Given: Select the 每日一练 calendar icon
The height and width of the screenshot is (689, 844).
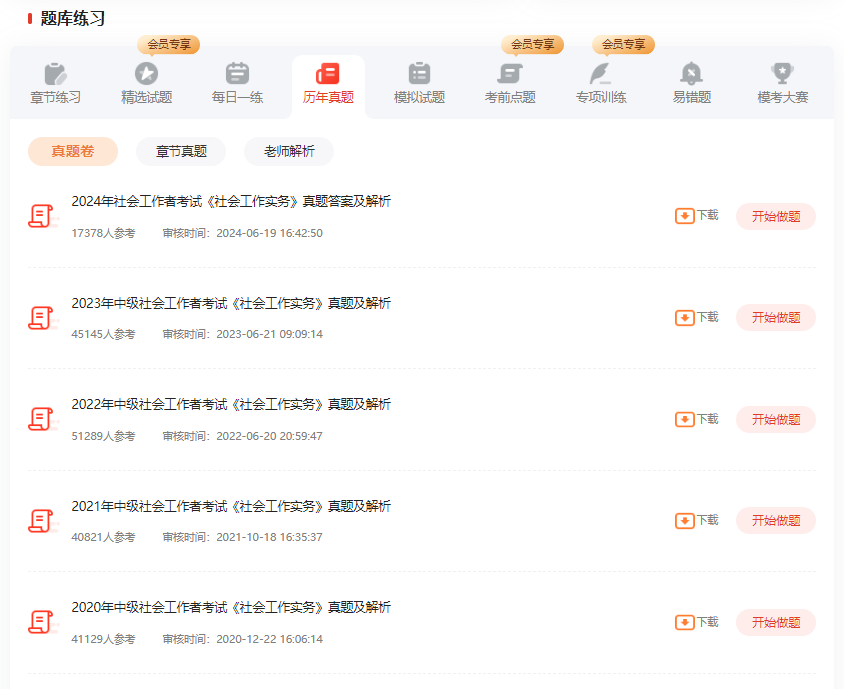Looking at the screenshot, I should 237,74.
